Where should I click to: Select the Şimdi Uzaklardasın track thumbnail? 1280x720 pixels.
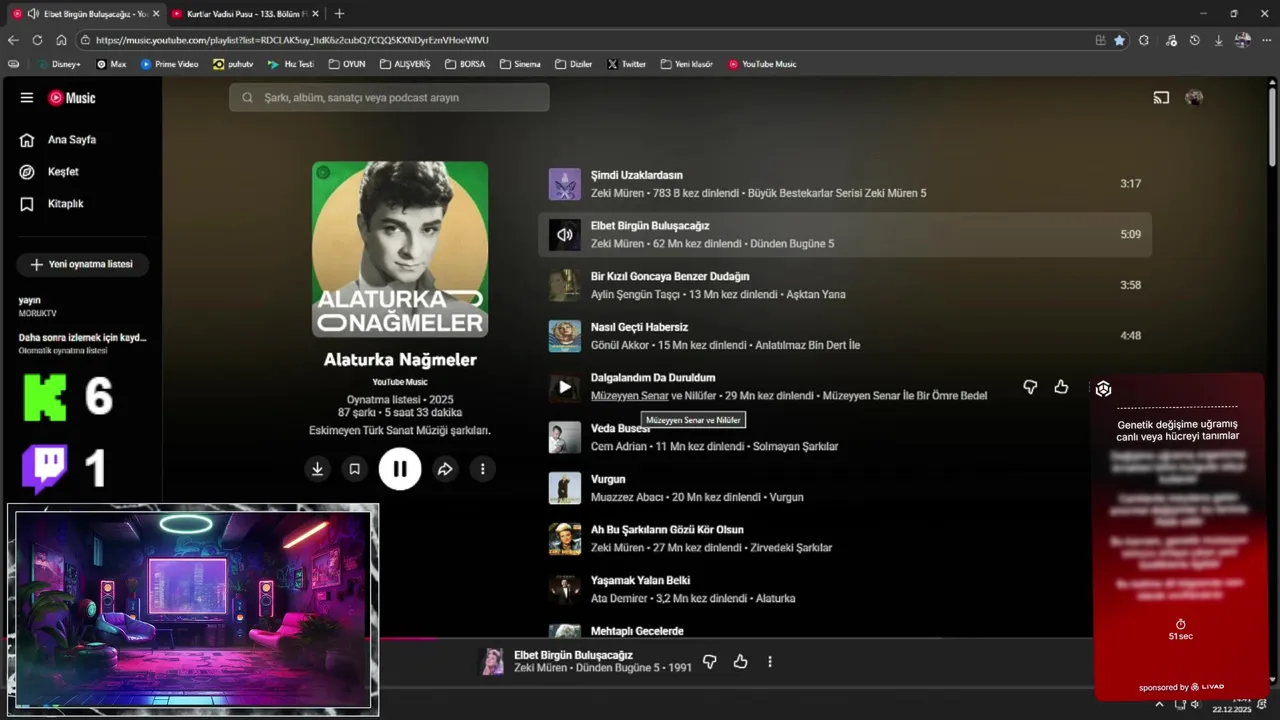pyautogui.click(x=565, y=184)
